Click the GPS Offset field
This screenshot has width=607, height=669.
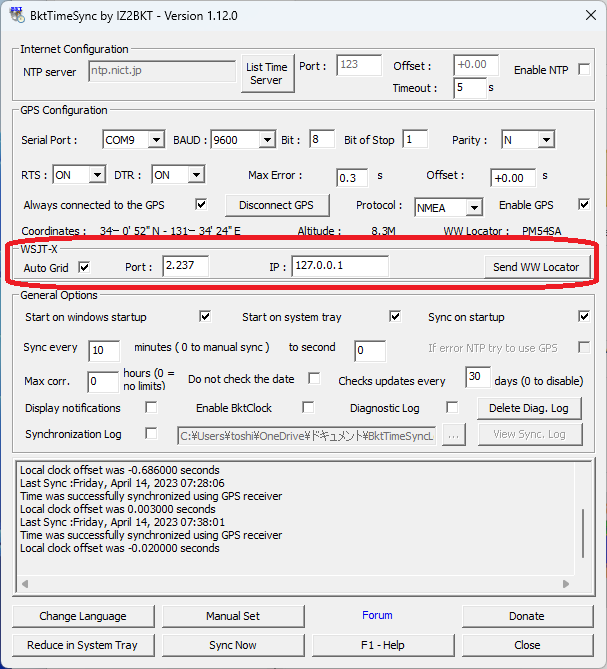(513, 177)
